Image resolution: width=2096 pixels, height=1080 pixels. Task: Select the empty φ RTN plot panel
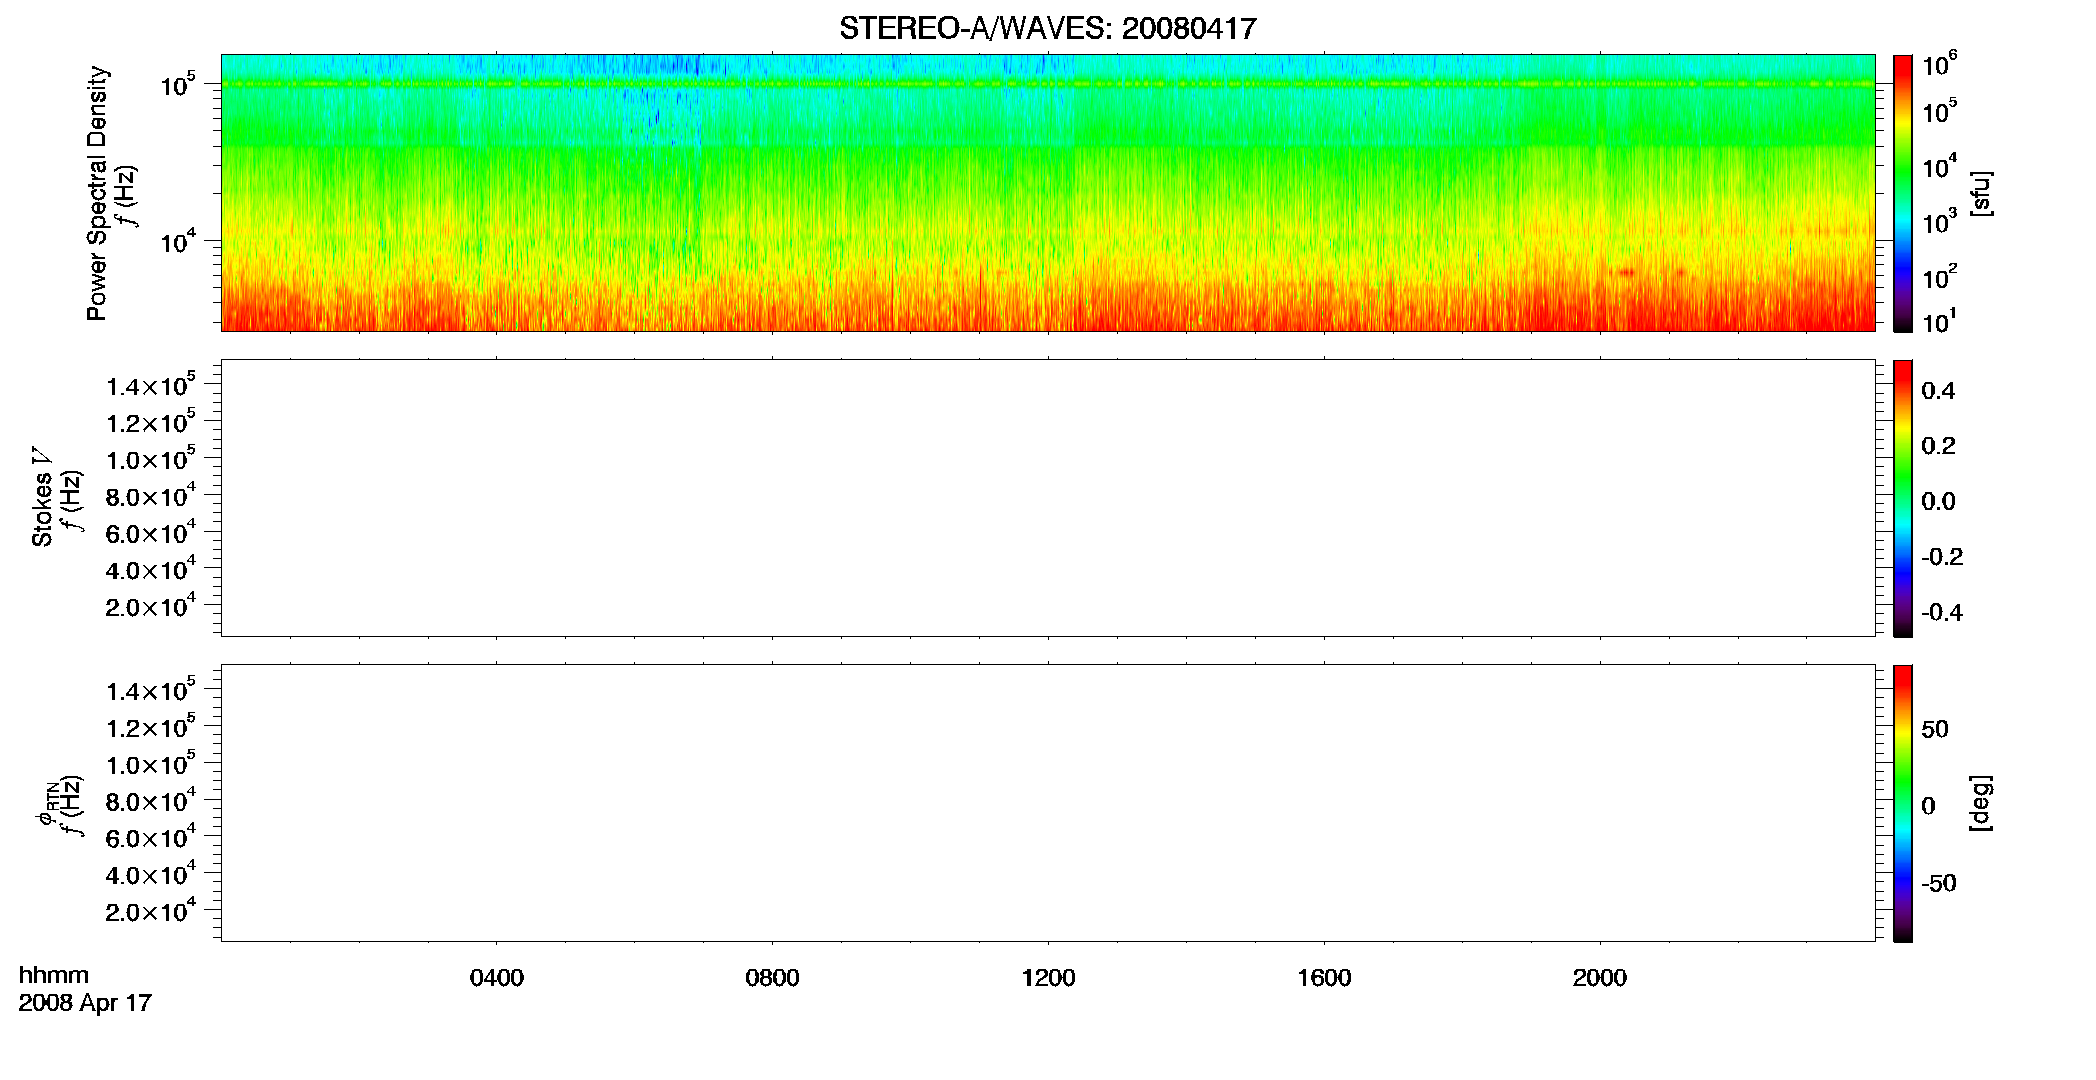tap(1048, 803)
